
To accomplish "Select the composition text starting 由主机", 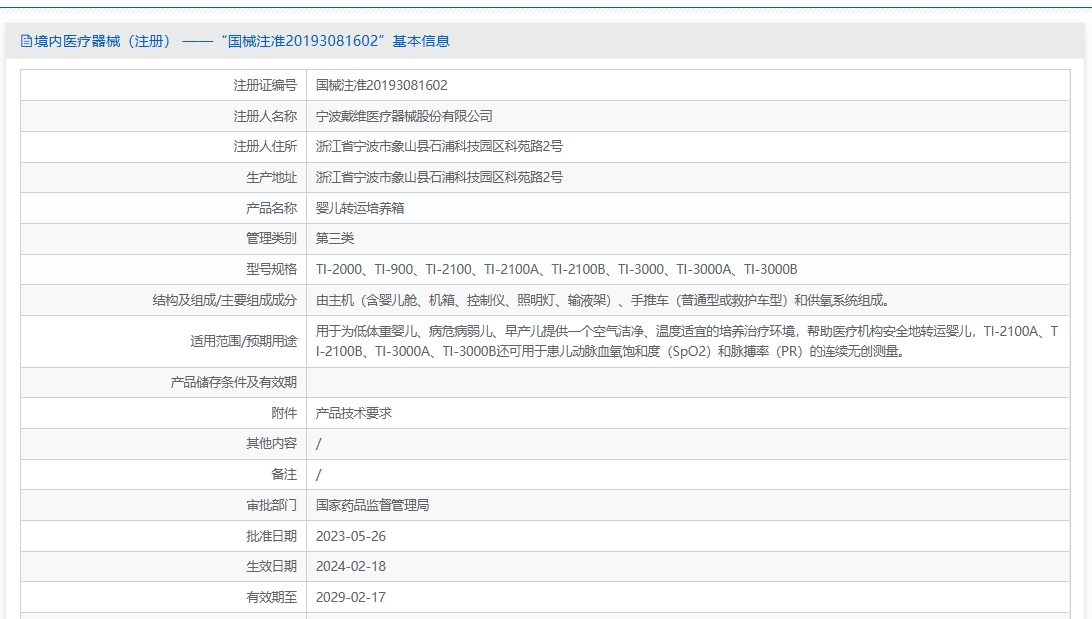I will pyautogui.click(x=602, y=300).
